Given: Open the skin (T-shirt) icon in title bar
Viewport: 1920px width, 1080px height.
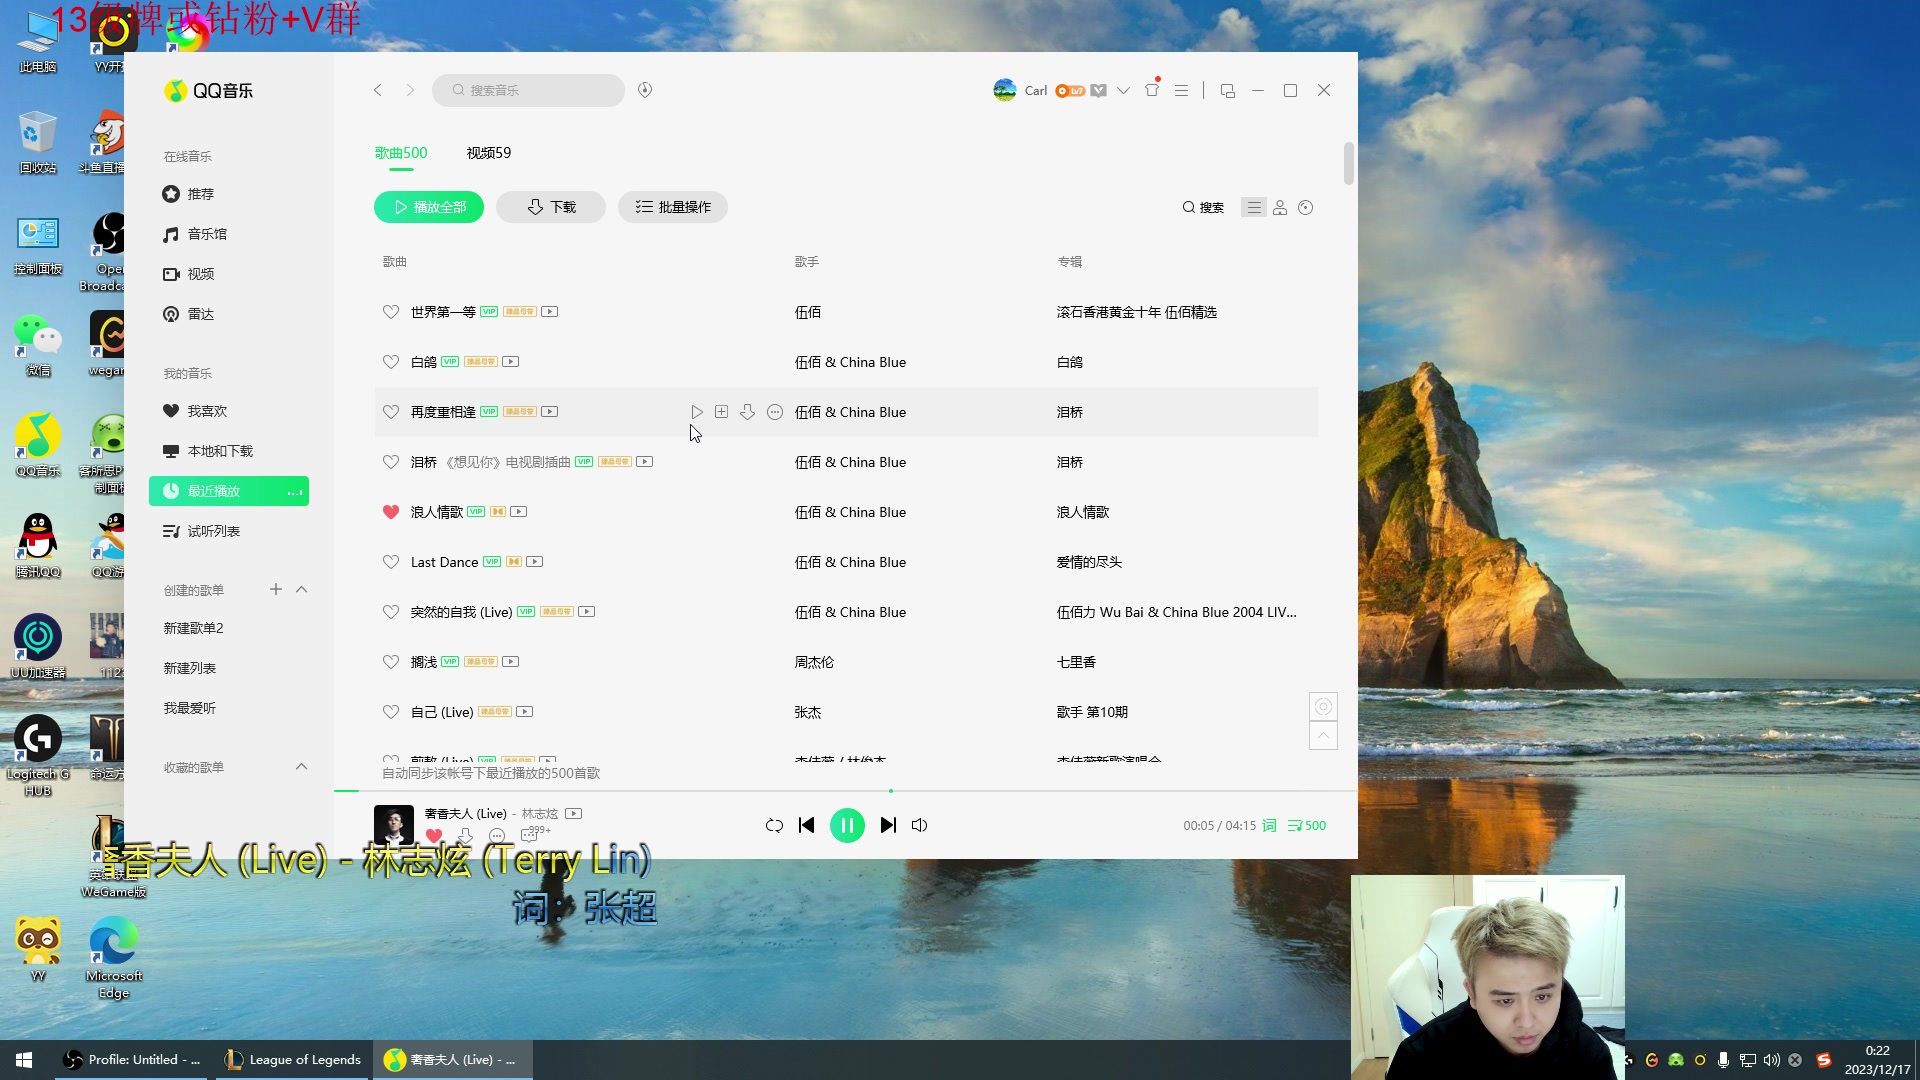Looking at the screenshot, I should point(1152,90).
